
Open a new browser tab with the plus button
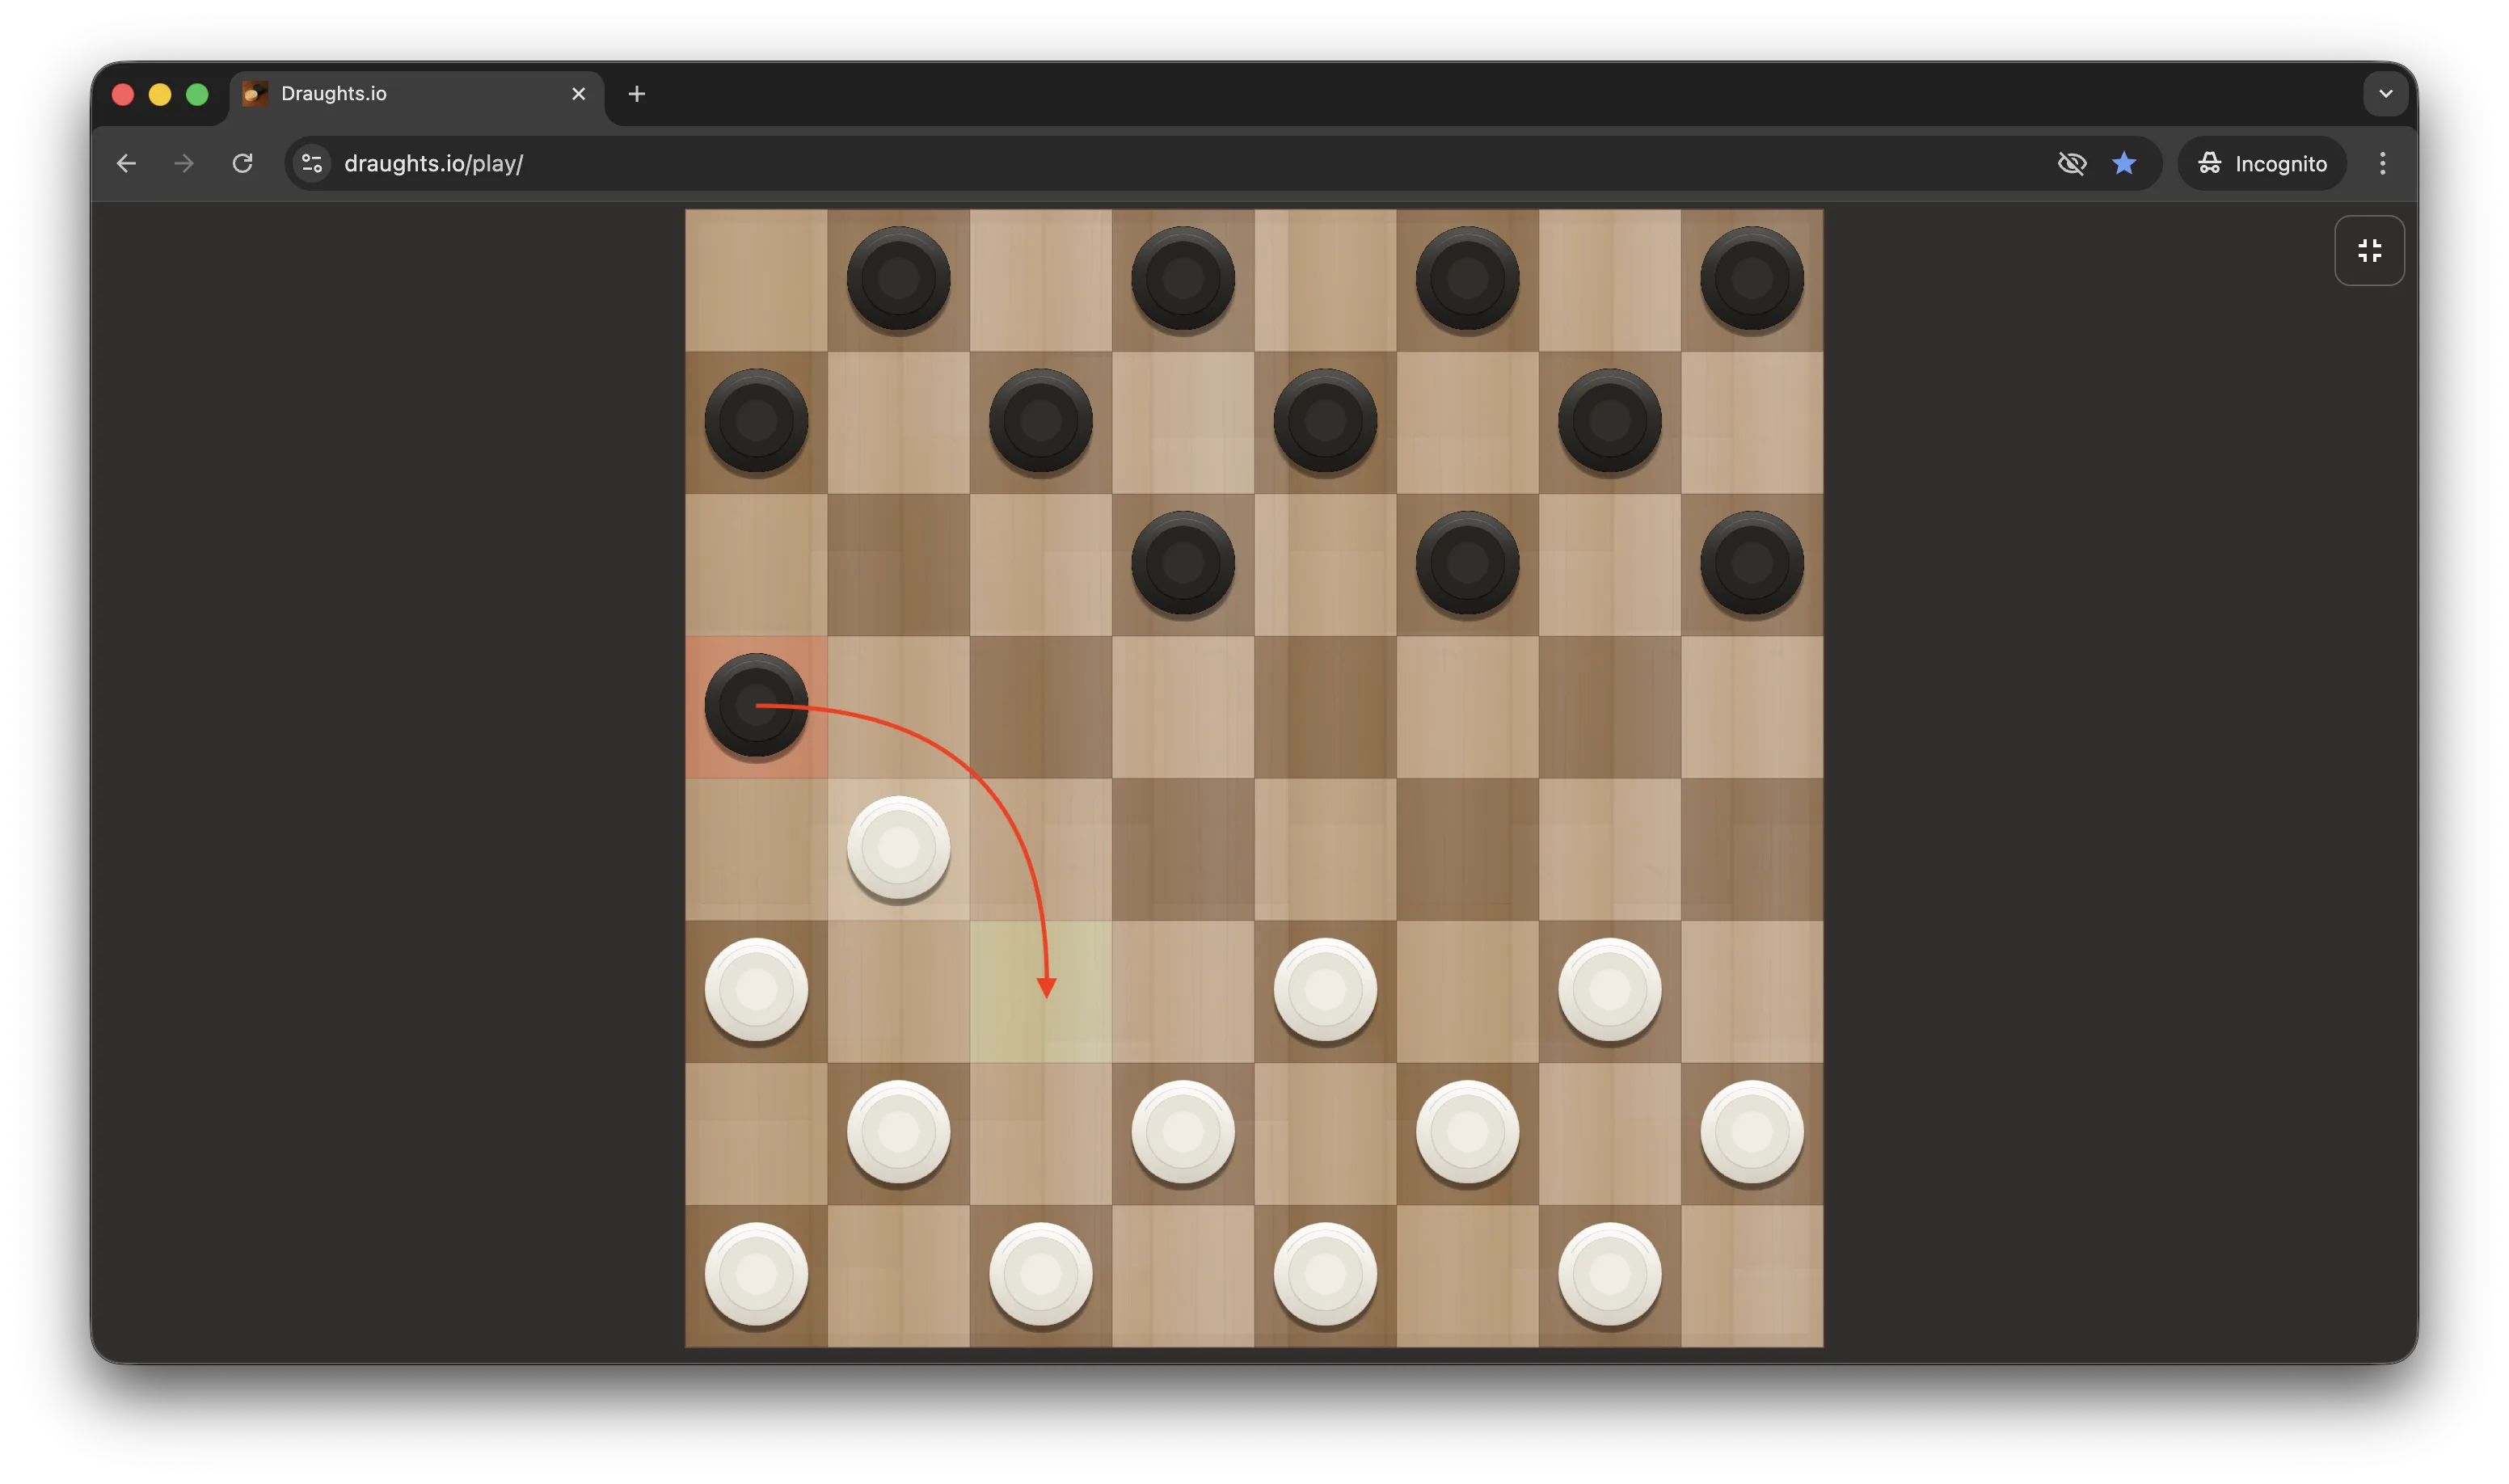point(637,93)
